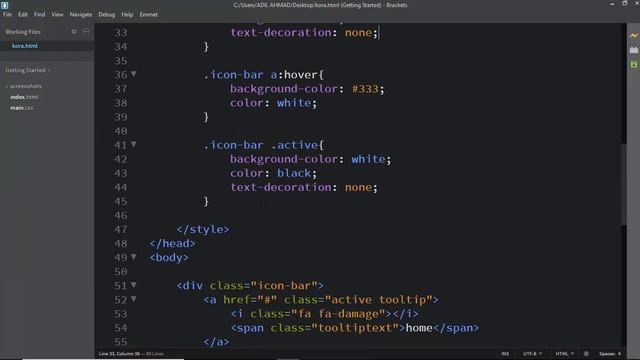Open main.css from the project tree

(22, 108)
